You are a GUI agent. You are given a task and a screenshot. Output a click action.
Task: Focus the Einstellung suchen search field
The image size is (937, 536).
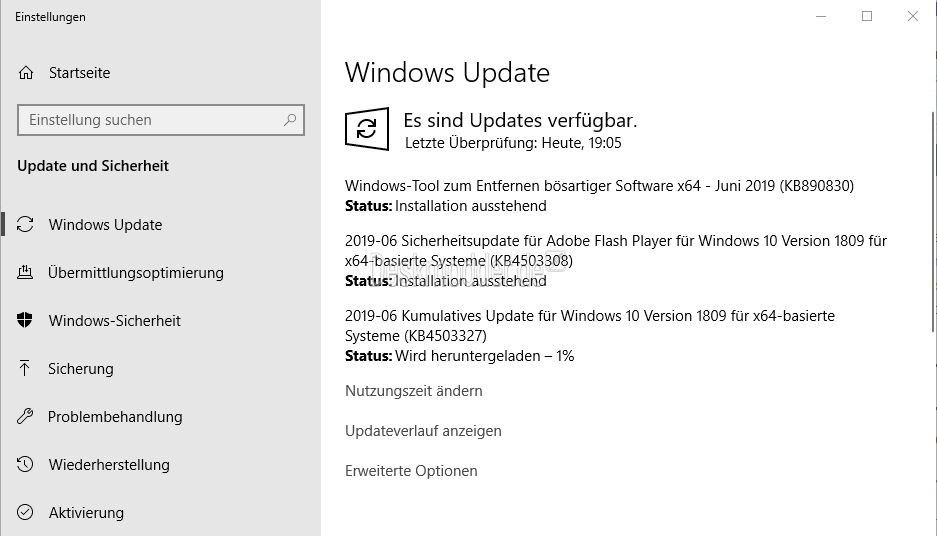[x=161, y=120]
